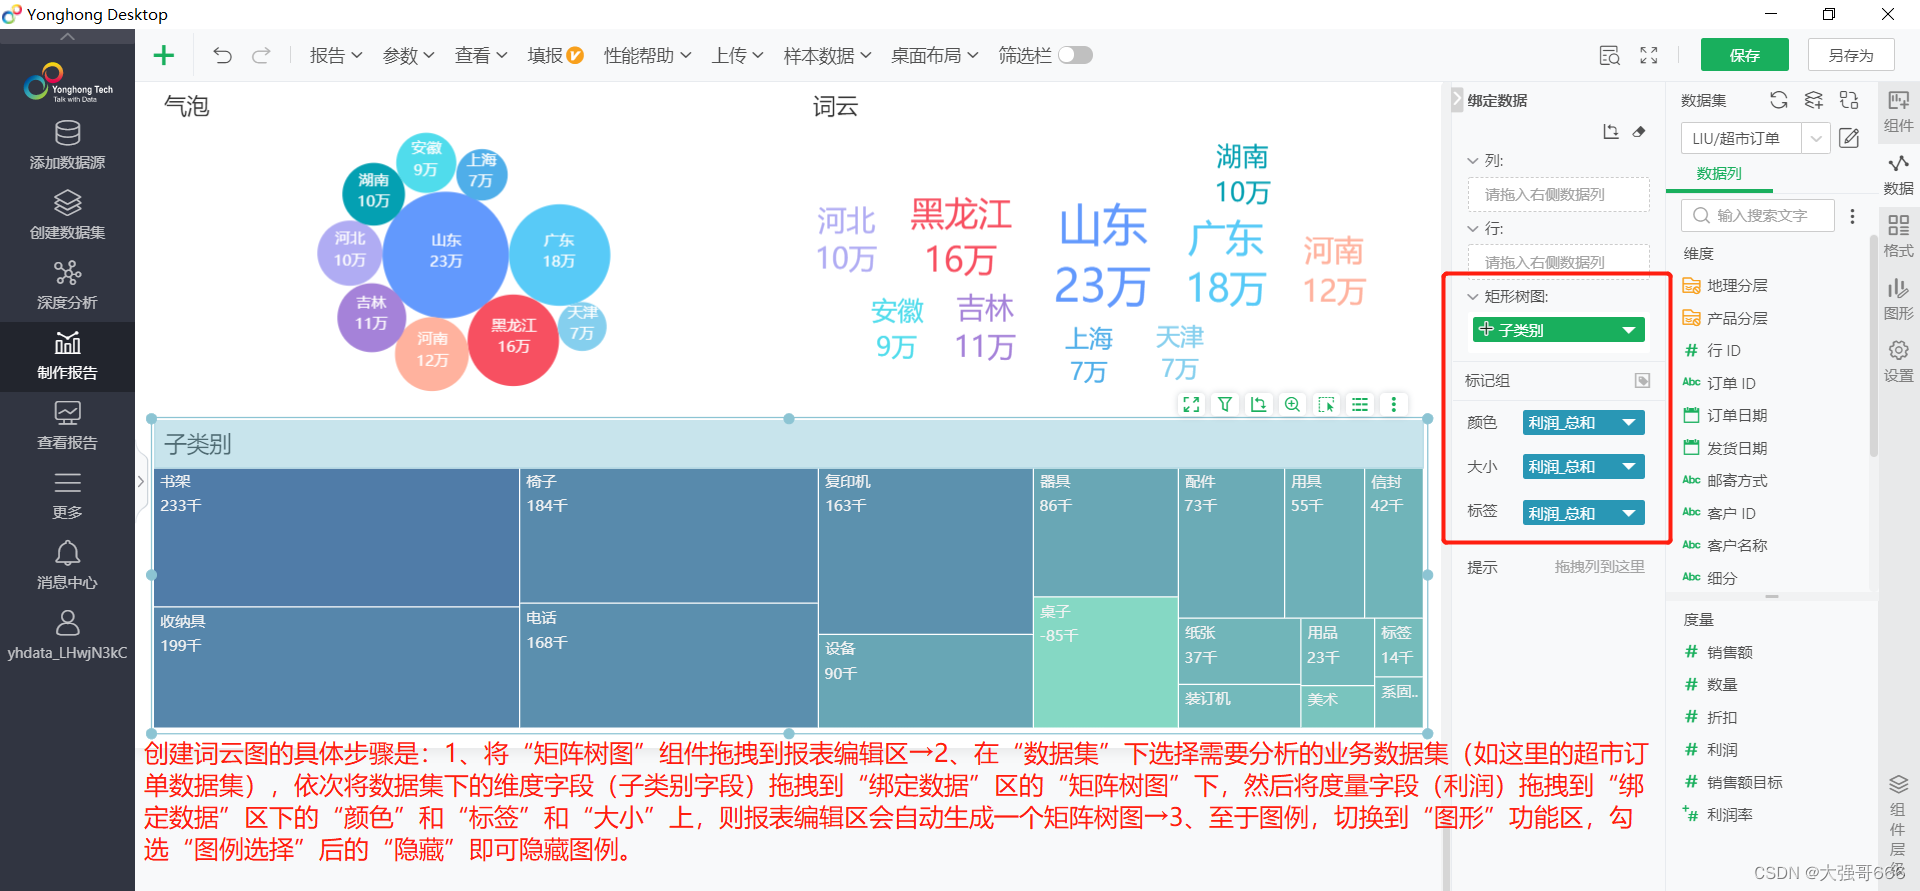This screenshot has height=891, width=1920.
Task: Open 更多 in the sidebar
Action: (67, 495)
